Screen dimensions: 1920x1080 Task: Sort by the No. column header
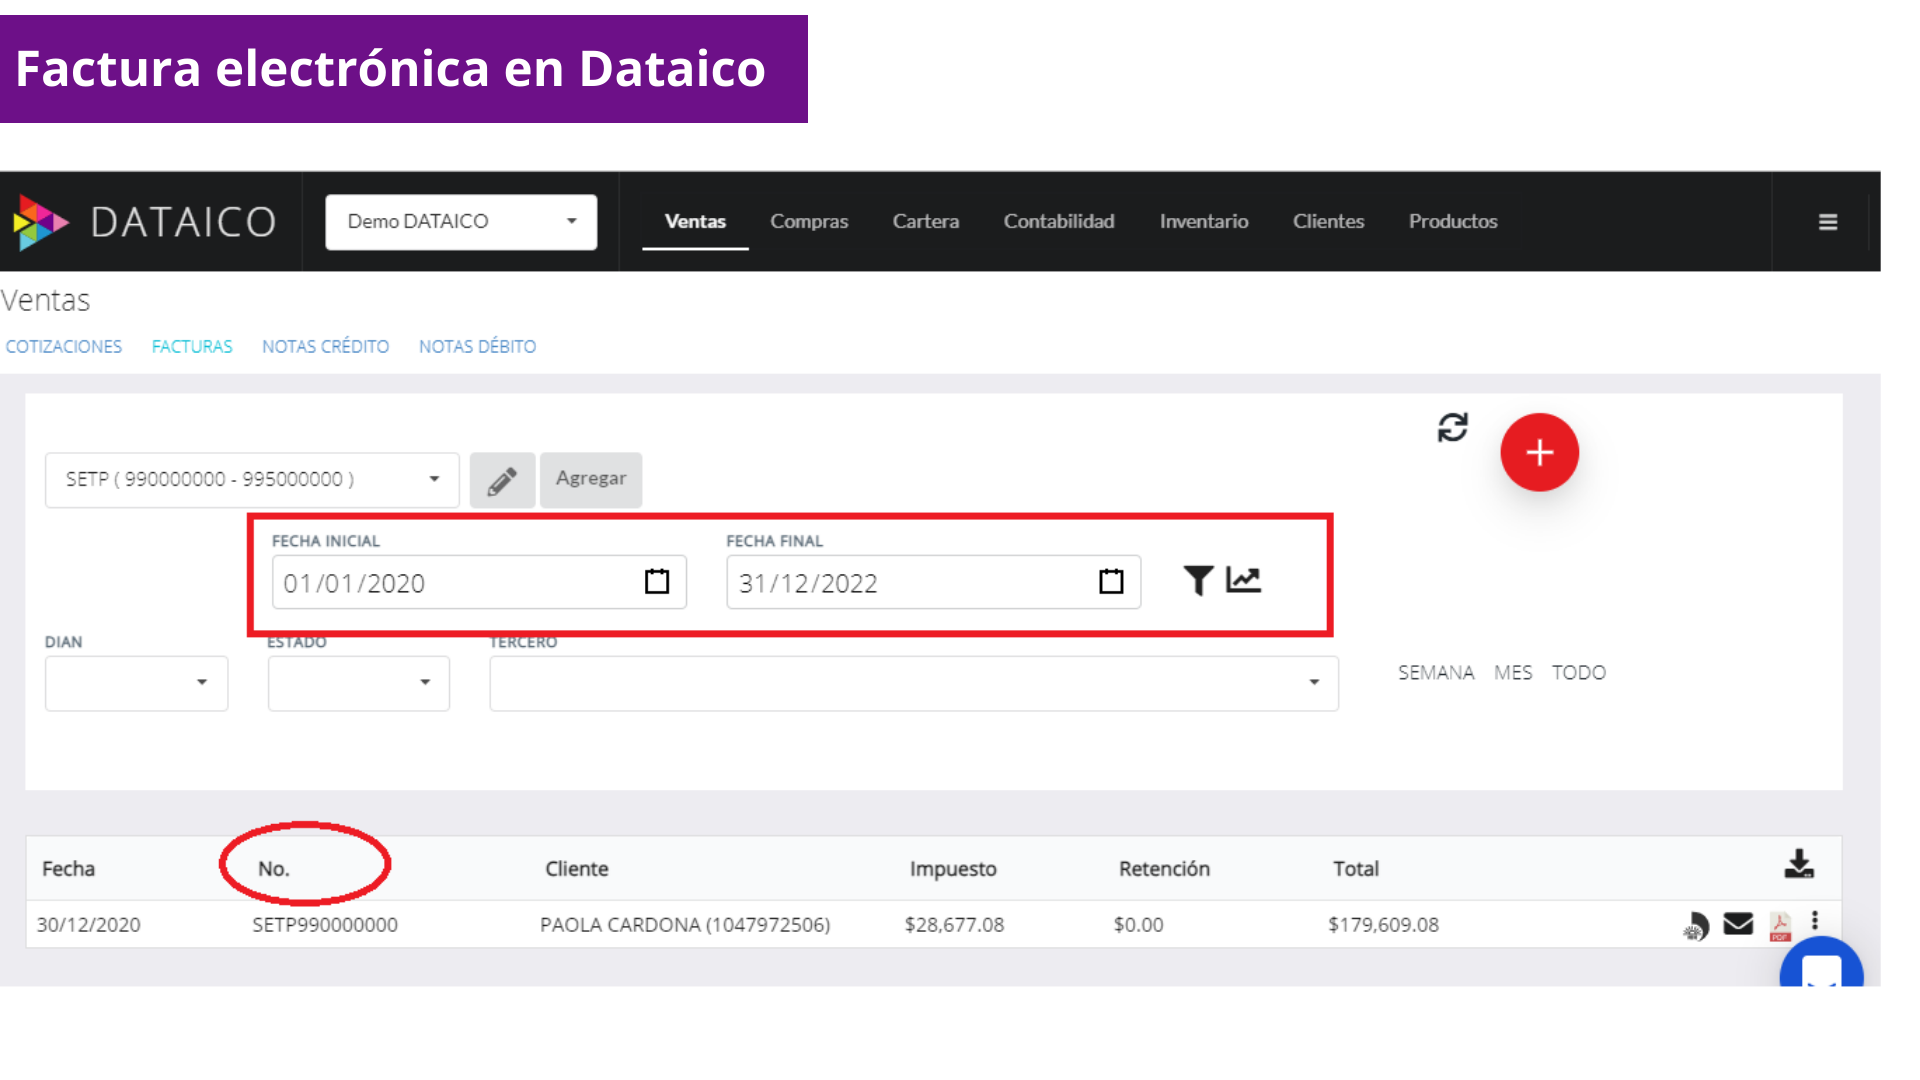point(274,869)
